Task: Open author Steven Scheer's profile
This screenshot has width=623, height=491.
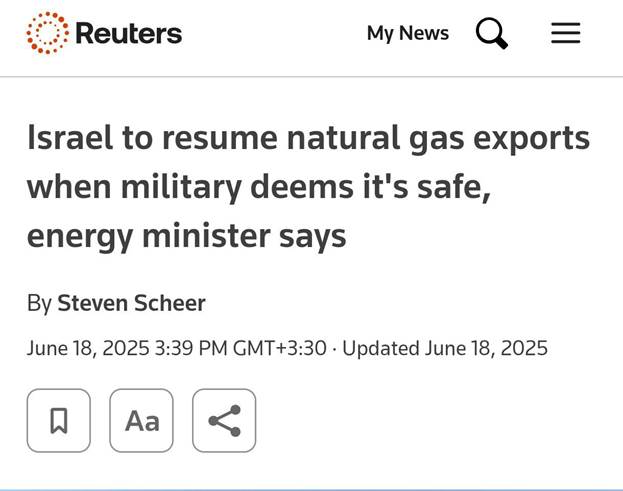Action: point(131,303)
